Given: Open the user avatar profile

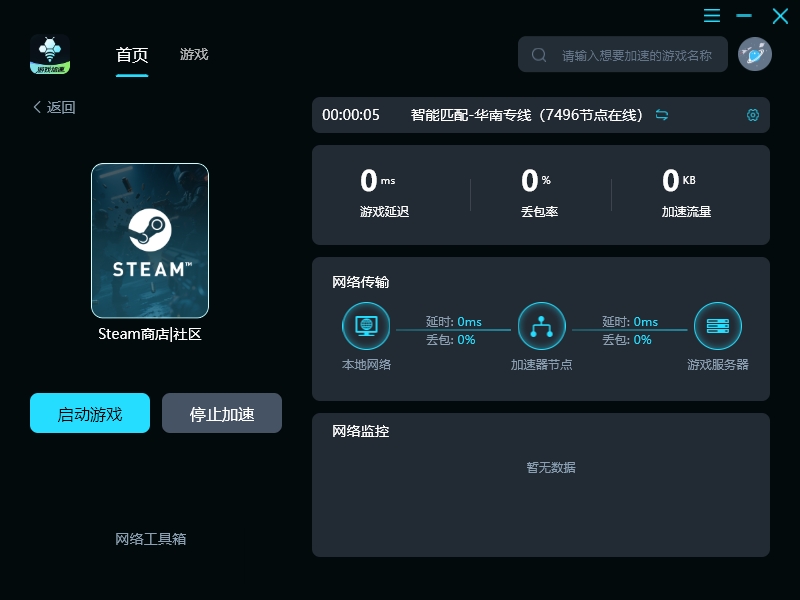Looking at the screenshot, I should coord(755,54).
